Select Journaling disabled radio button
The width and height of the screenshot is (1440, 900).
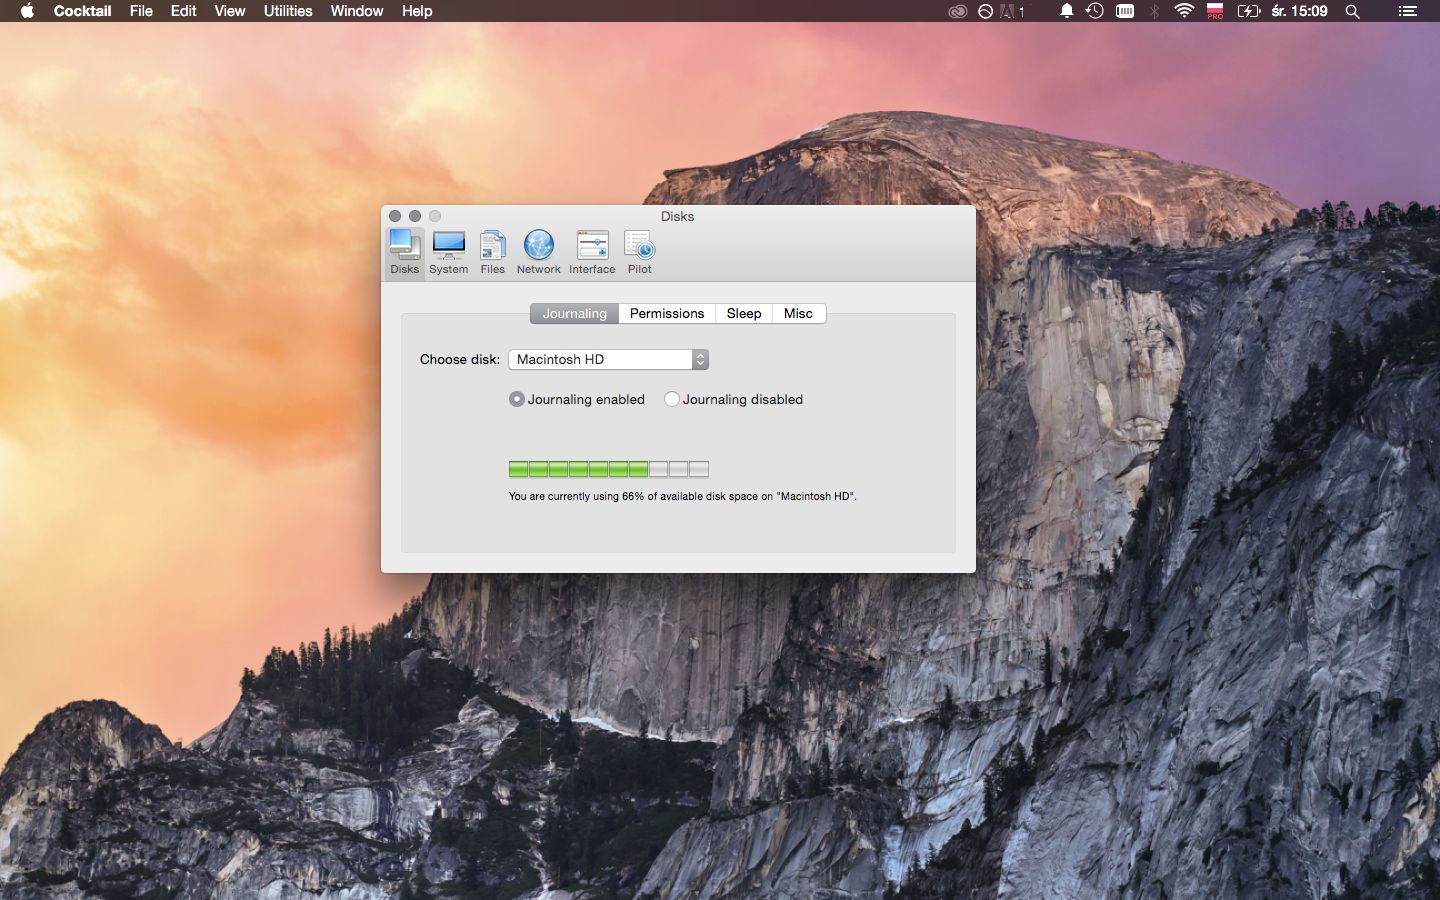(734, 399)
